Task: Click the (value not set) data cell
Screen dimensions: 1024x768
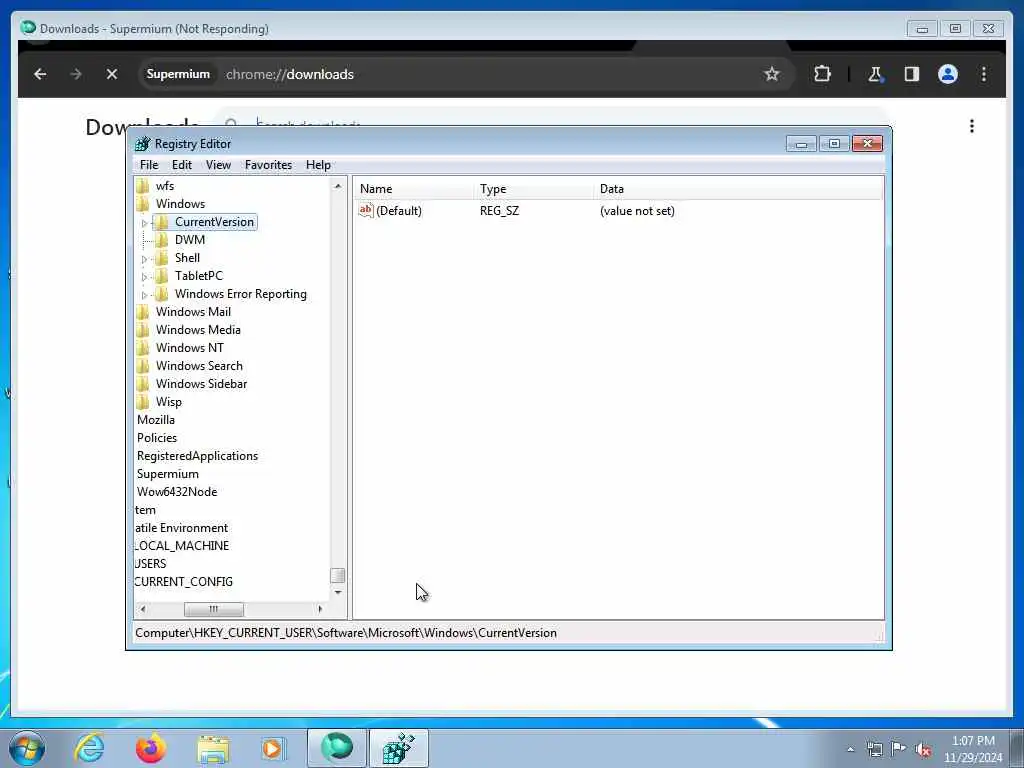Action: pyautogui.click(x=637, y=211)
